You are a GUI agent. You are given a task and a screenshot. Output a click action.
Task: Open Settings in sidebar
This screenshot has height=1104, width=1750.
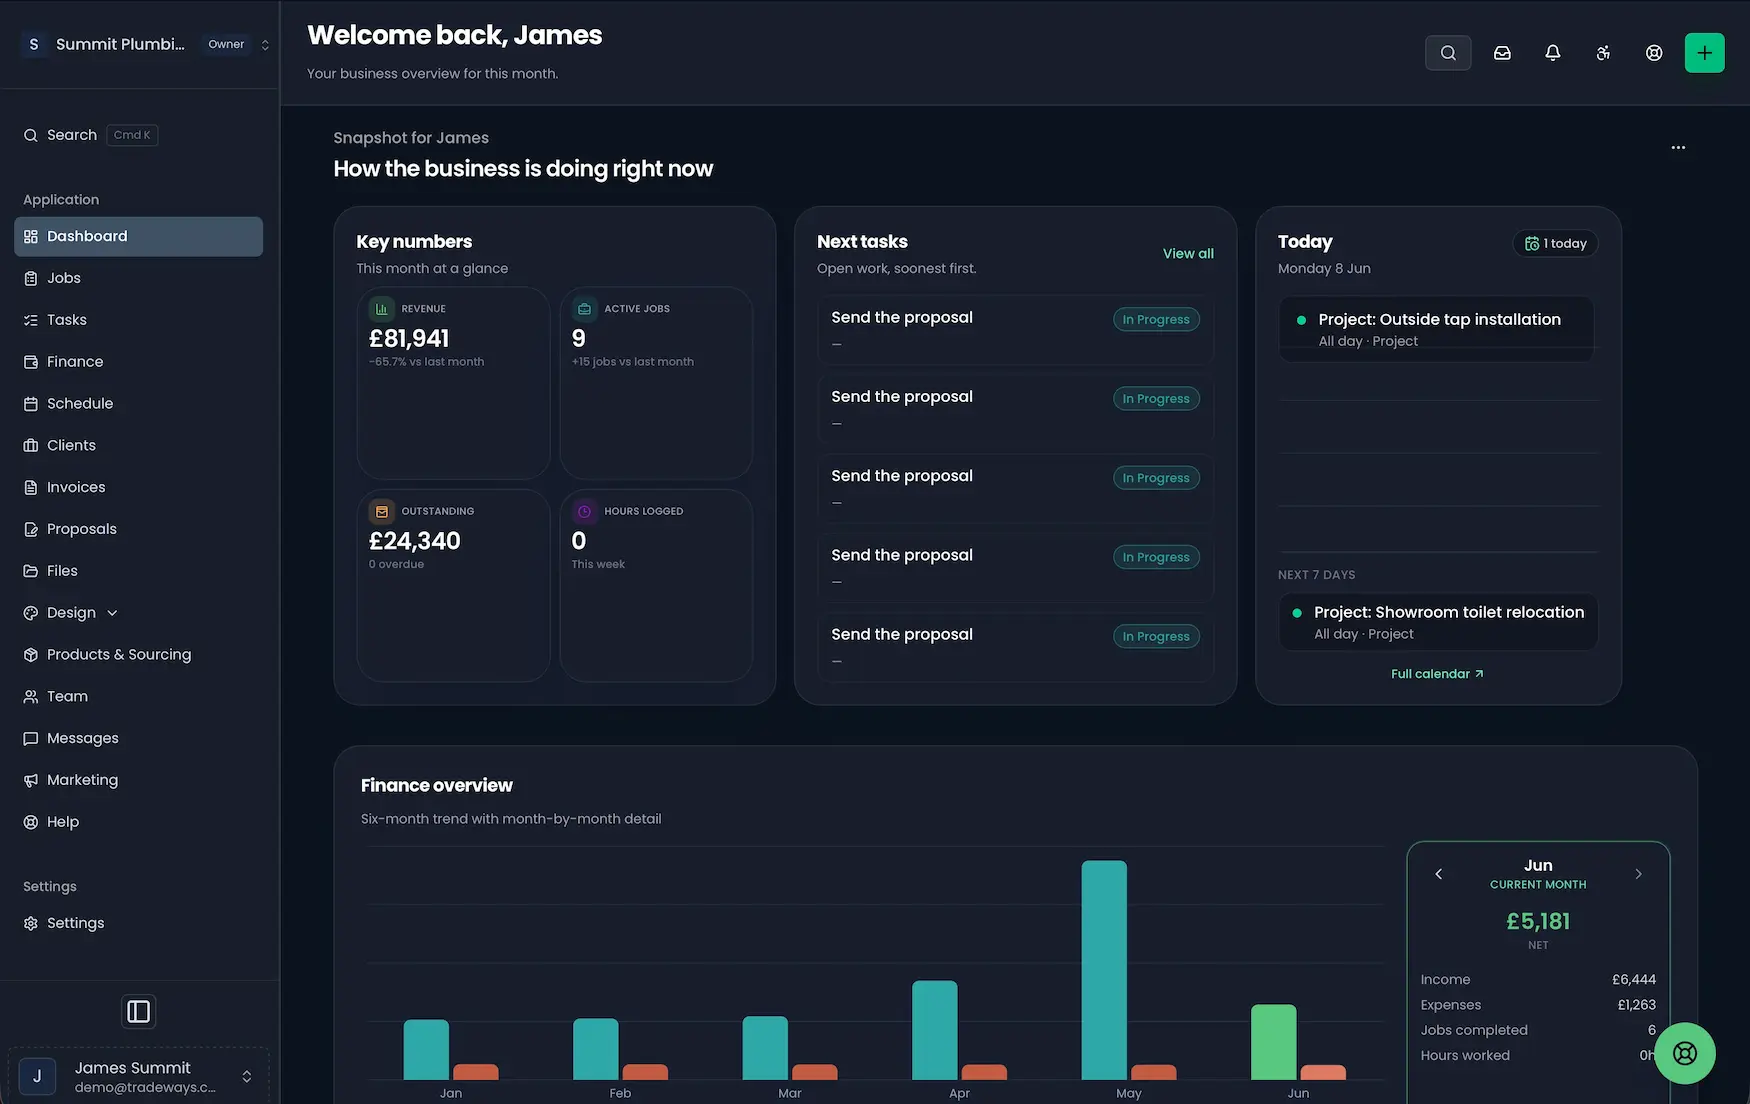pyautogui.click(x=139, y=923)
